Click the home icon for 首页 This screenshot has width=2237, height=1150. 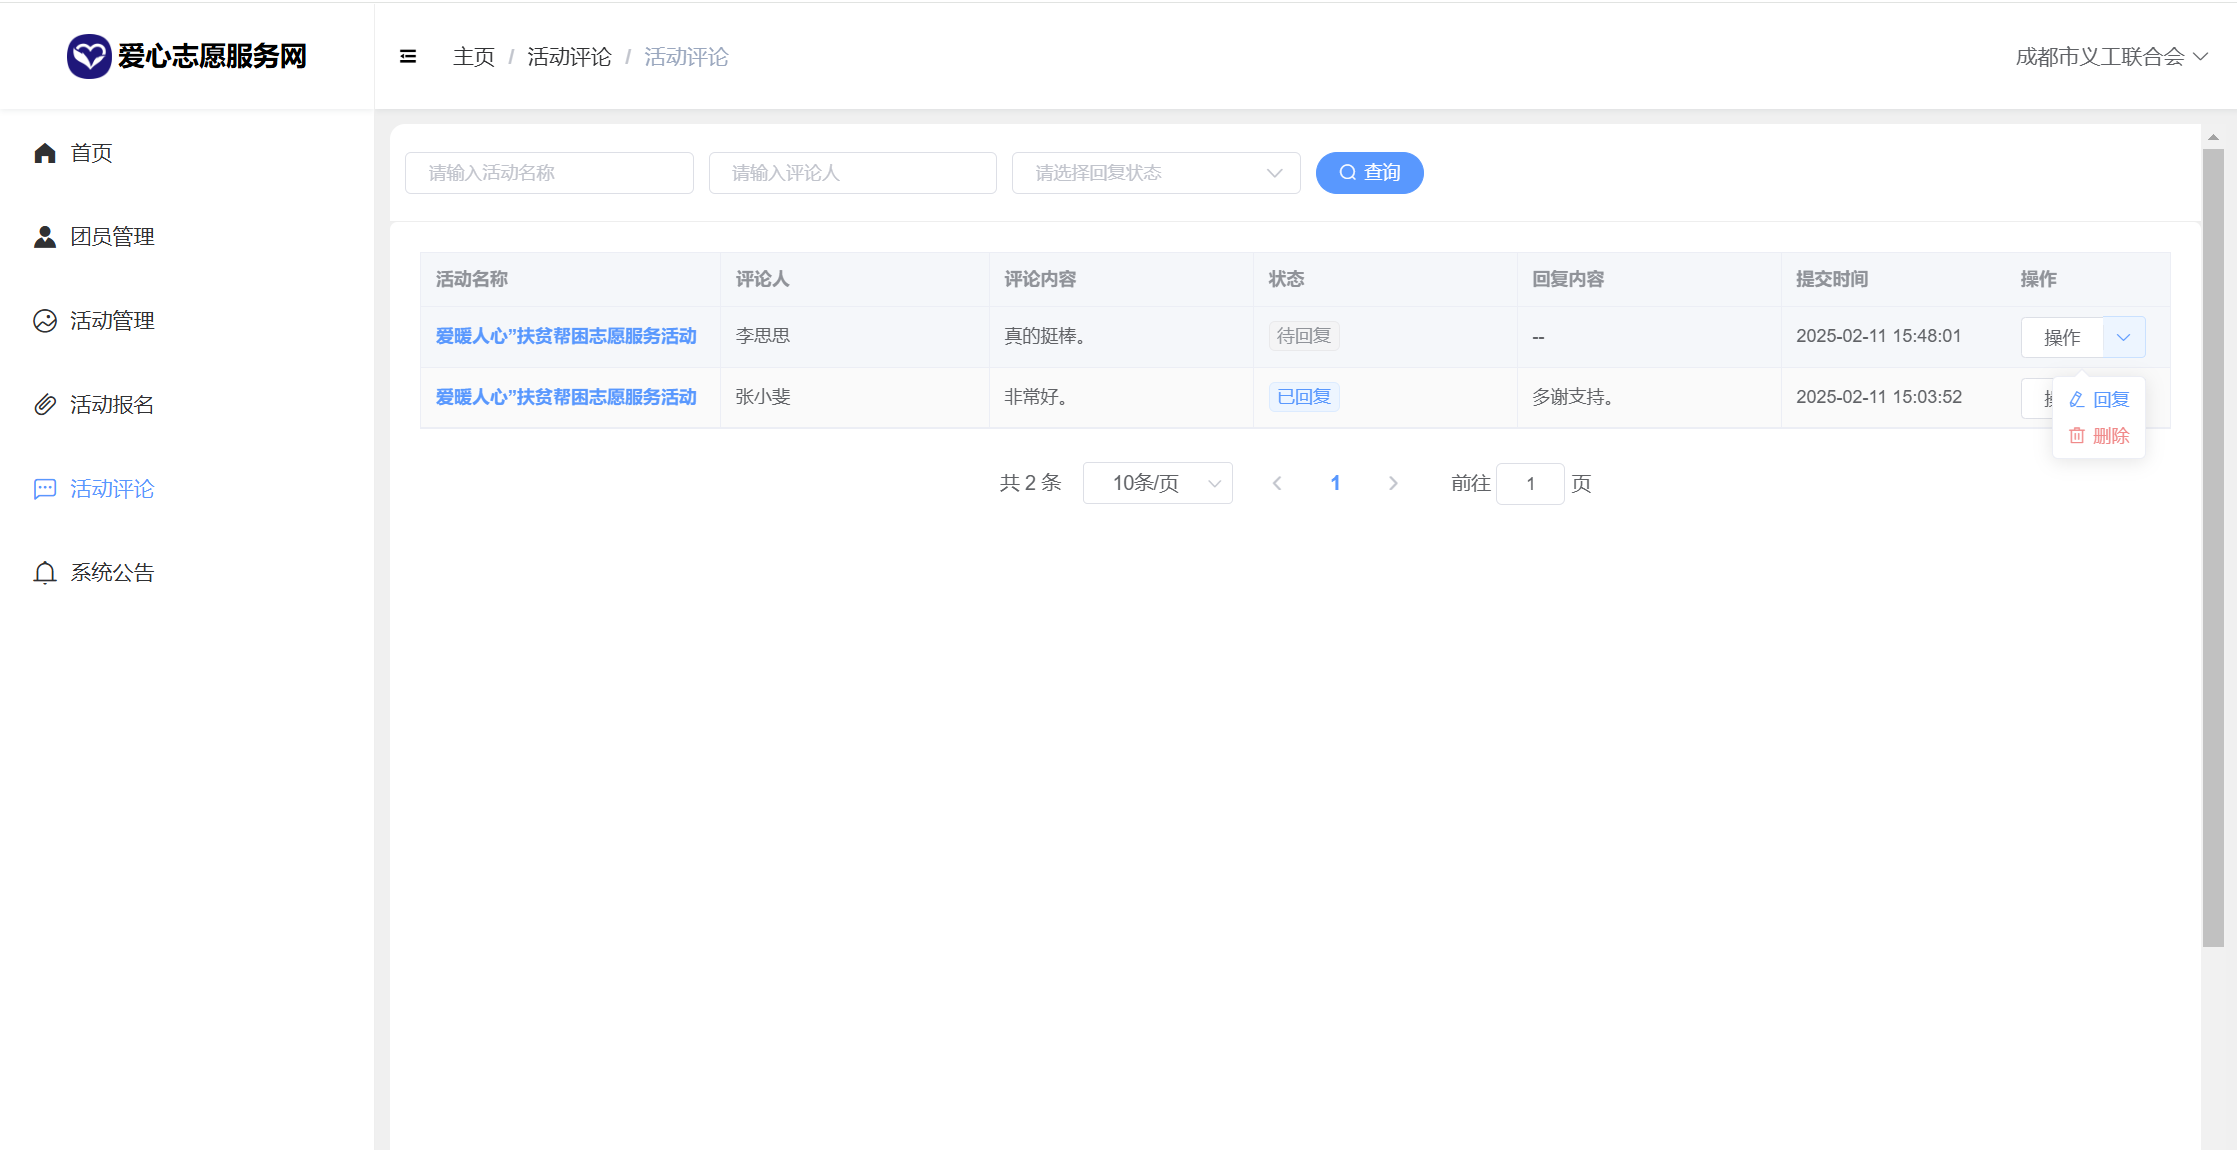point(45,153)
